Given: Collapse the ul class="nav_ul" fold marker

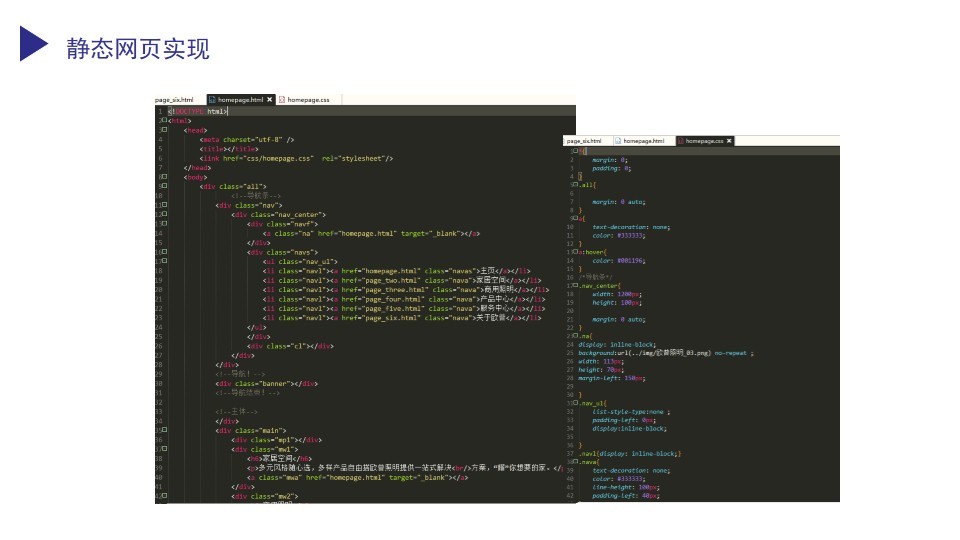Looking at the screenshot, I should click(164, 261).
